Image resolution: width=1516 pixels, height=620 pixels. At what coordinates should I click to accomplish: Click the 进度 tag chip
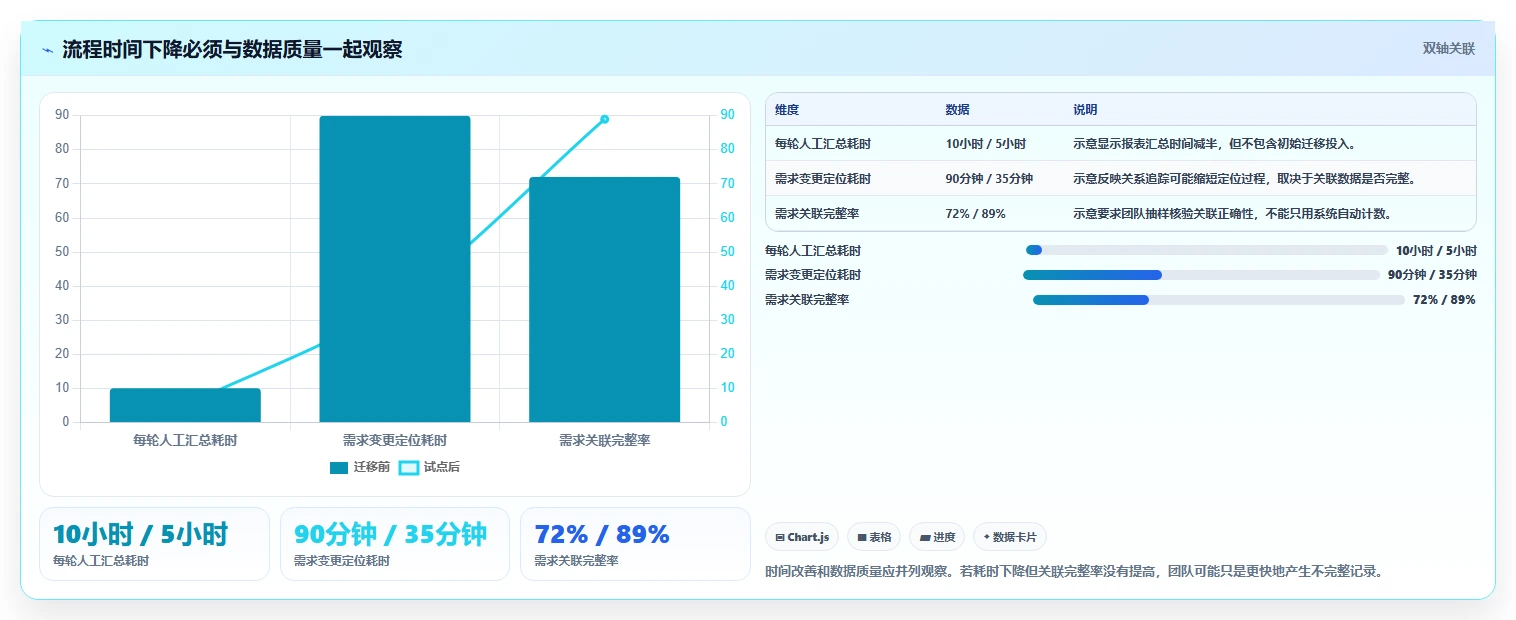937,537
